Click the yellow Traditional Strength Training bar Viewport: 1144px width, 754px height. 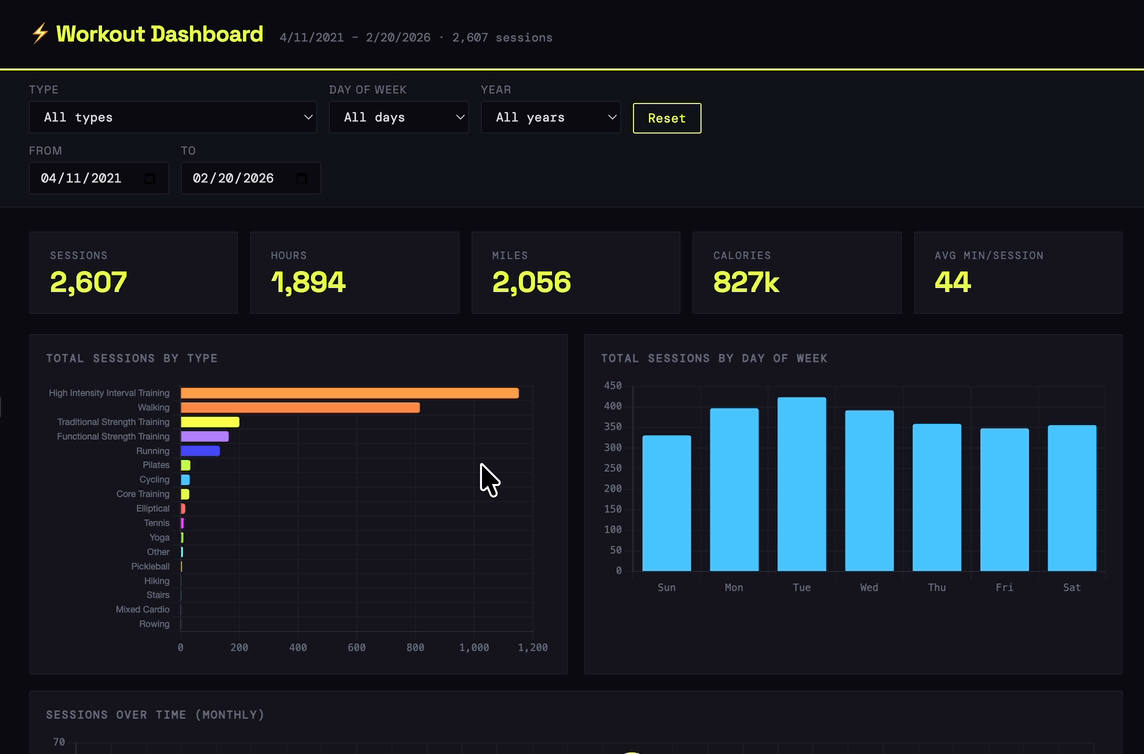pyautogui.click(x=210, y=422)
